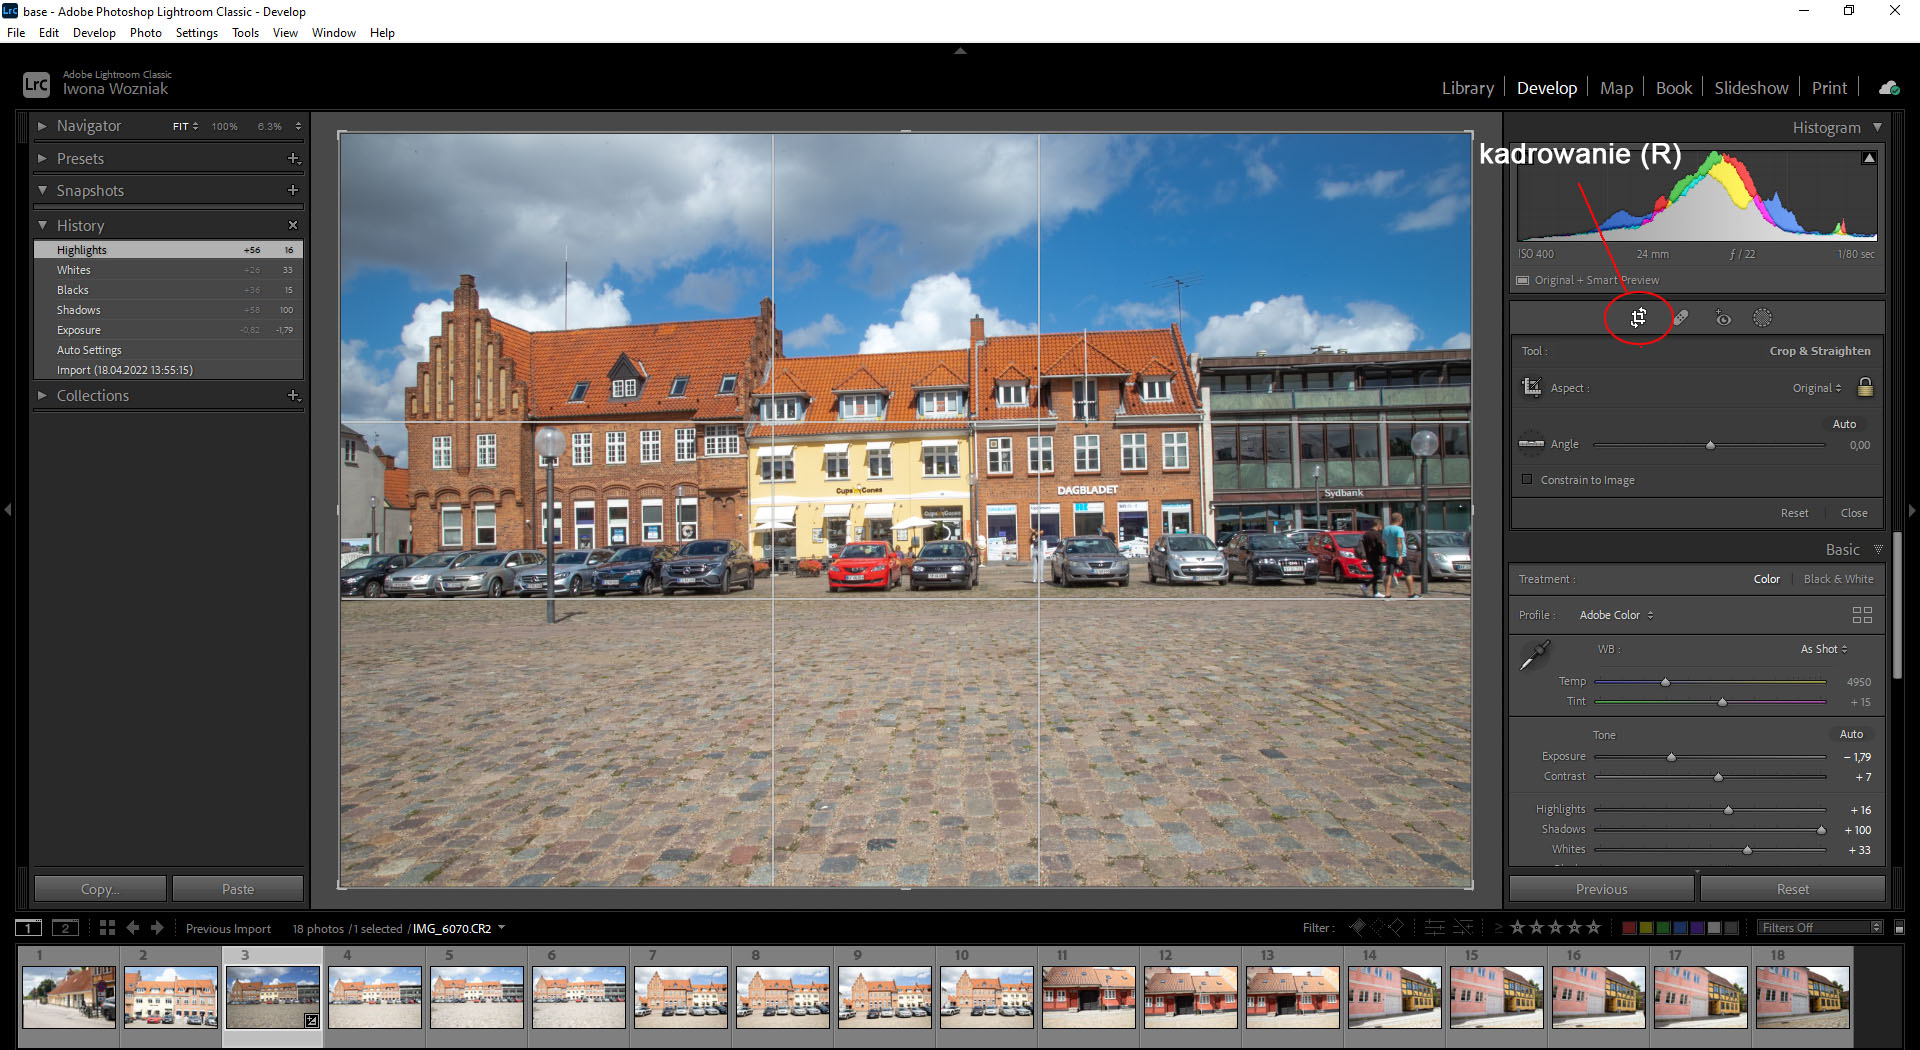The width and height of the screenshot is (1920, 1050).
Task: Enable Constrain to Image checkbox
Action: [x=1527, y=480]
